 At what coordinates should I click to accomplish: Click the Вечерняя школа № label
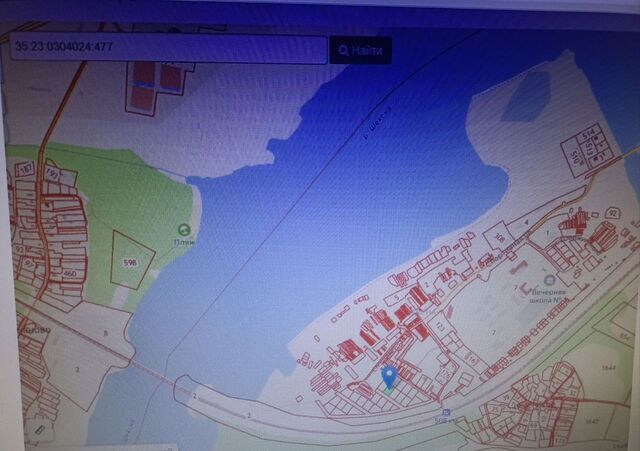click(548, 296)
